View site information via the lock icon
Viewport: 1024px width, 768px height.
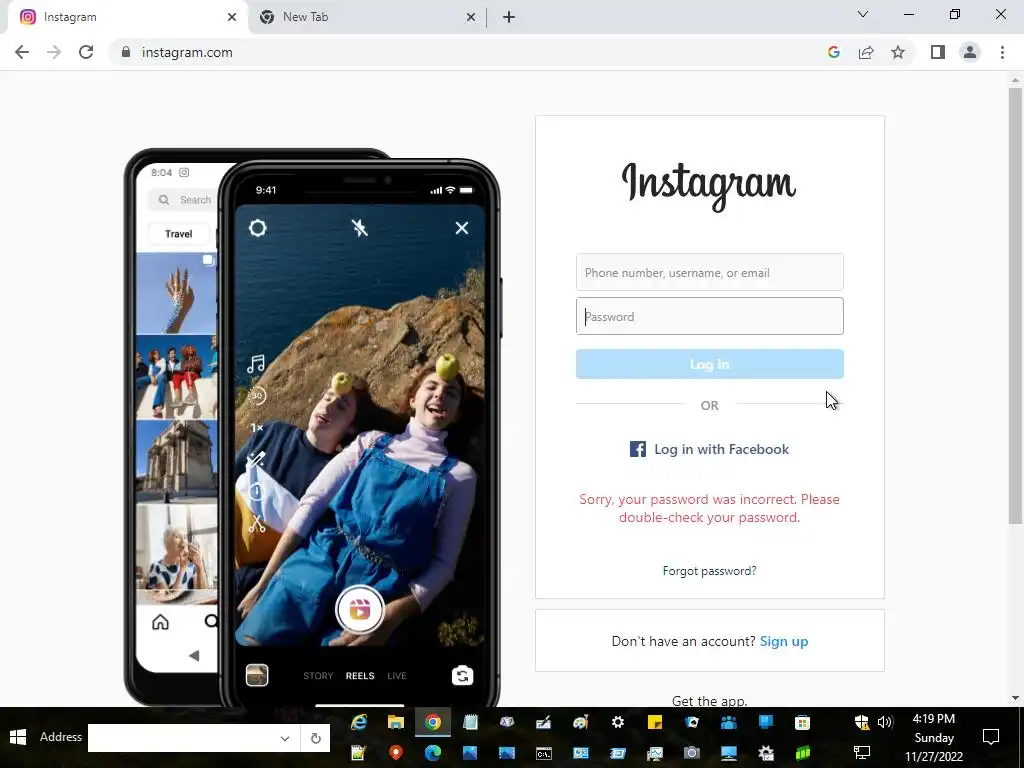[126, 52]
